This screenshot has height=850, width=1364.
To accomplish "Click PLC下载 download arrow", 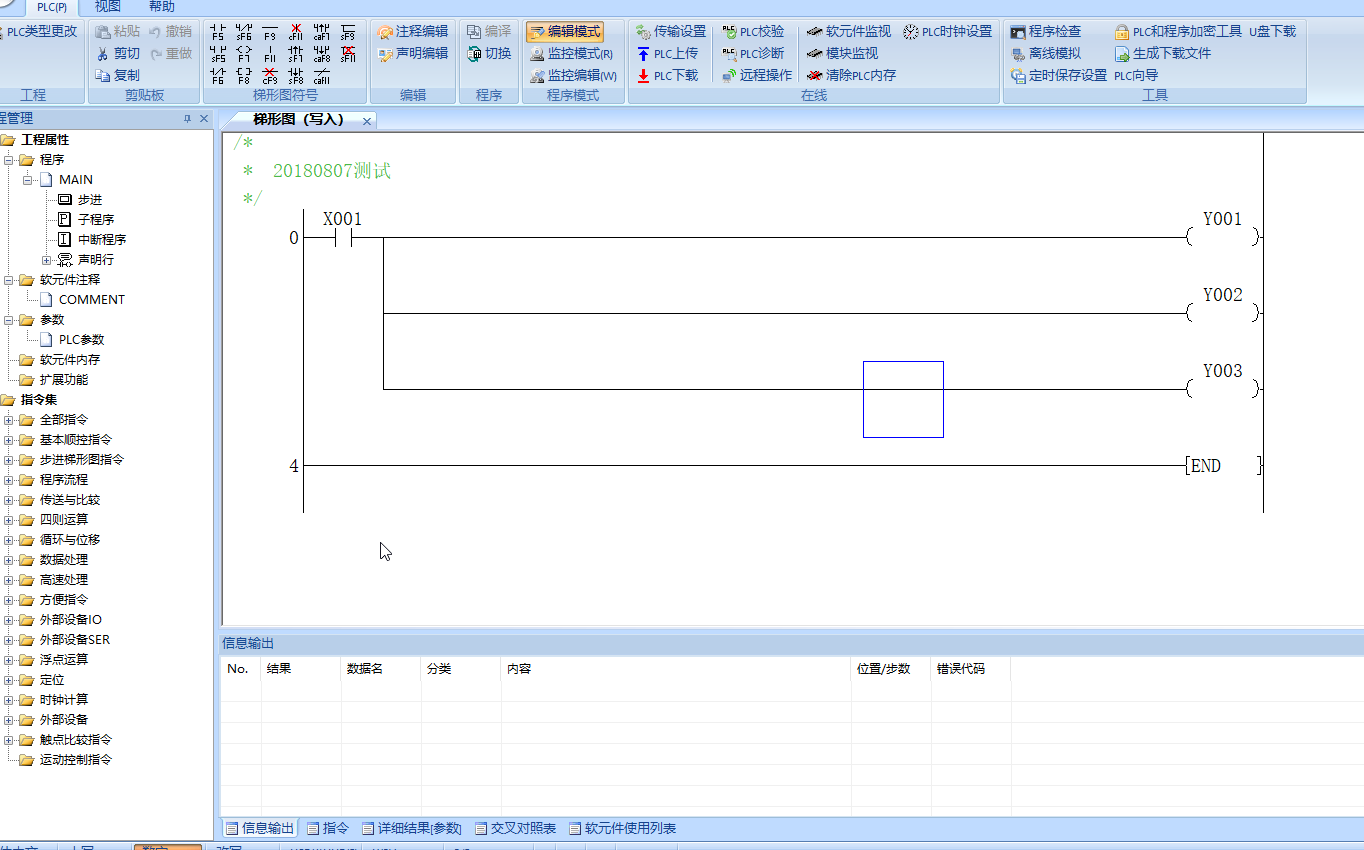I will point(667,75).
